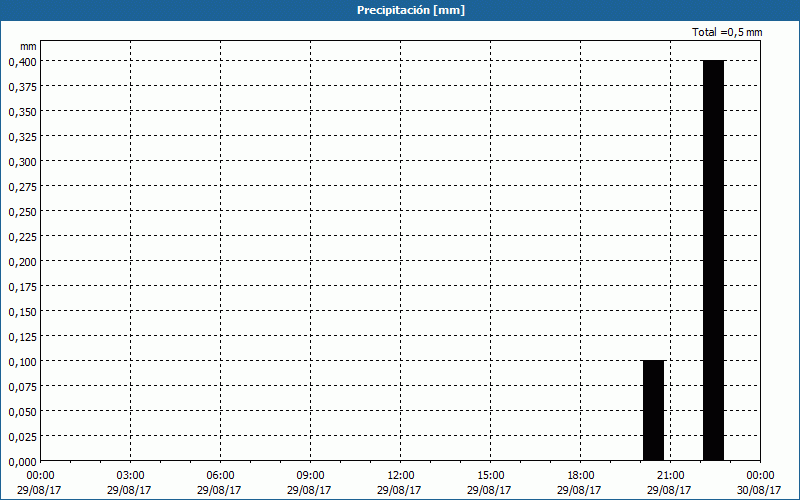Click the Precipitación [mm] title bar
Screen dimensions: 800x500
click(400, 10)
